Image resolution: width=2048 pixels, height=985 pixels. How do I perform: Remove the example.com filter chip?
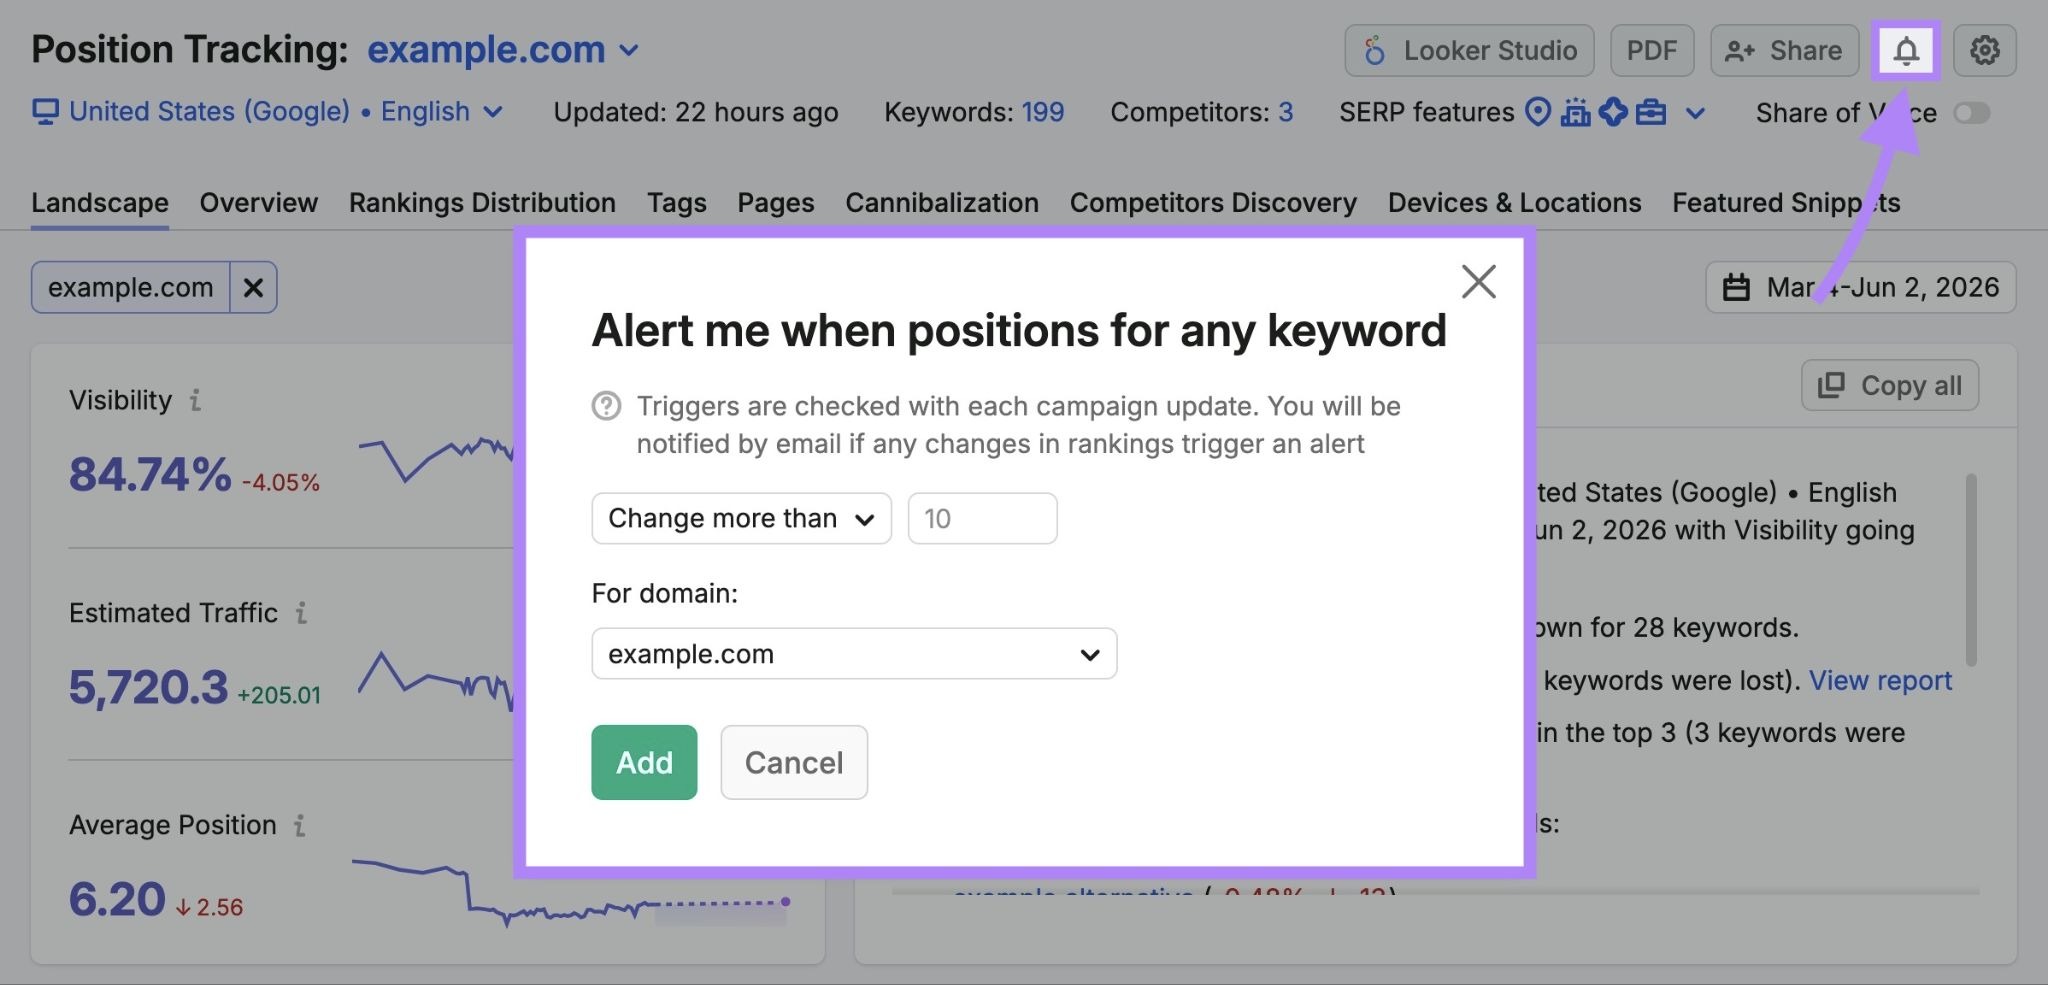(x=254, y=288)
